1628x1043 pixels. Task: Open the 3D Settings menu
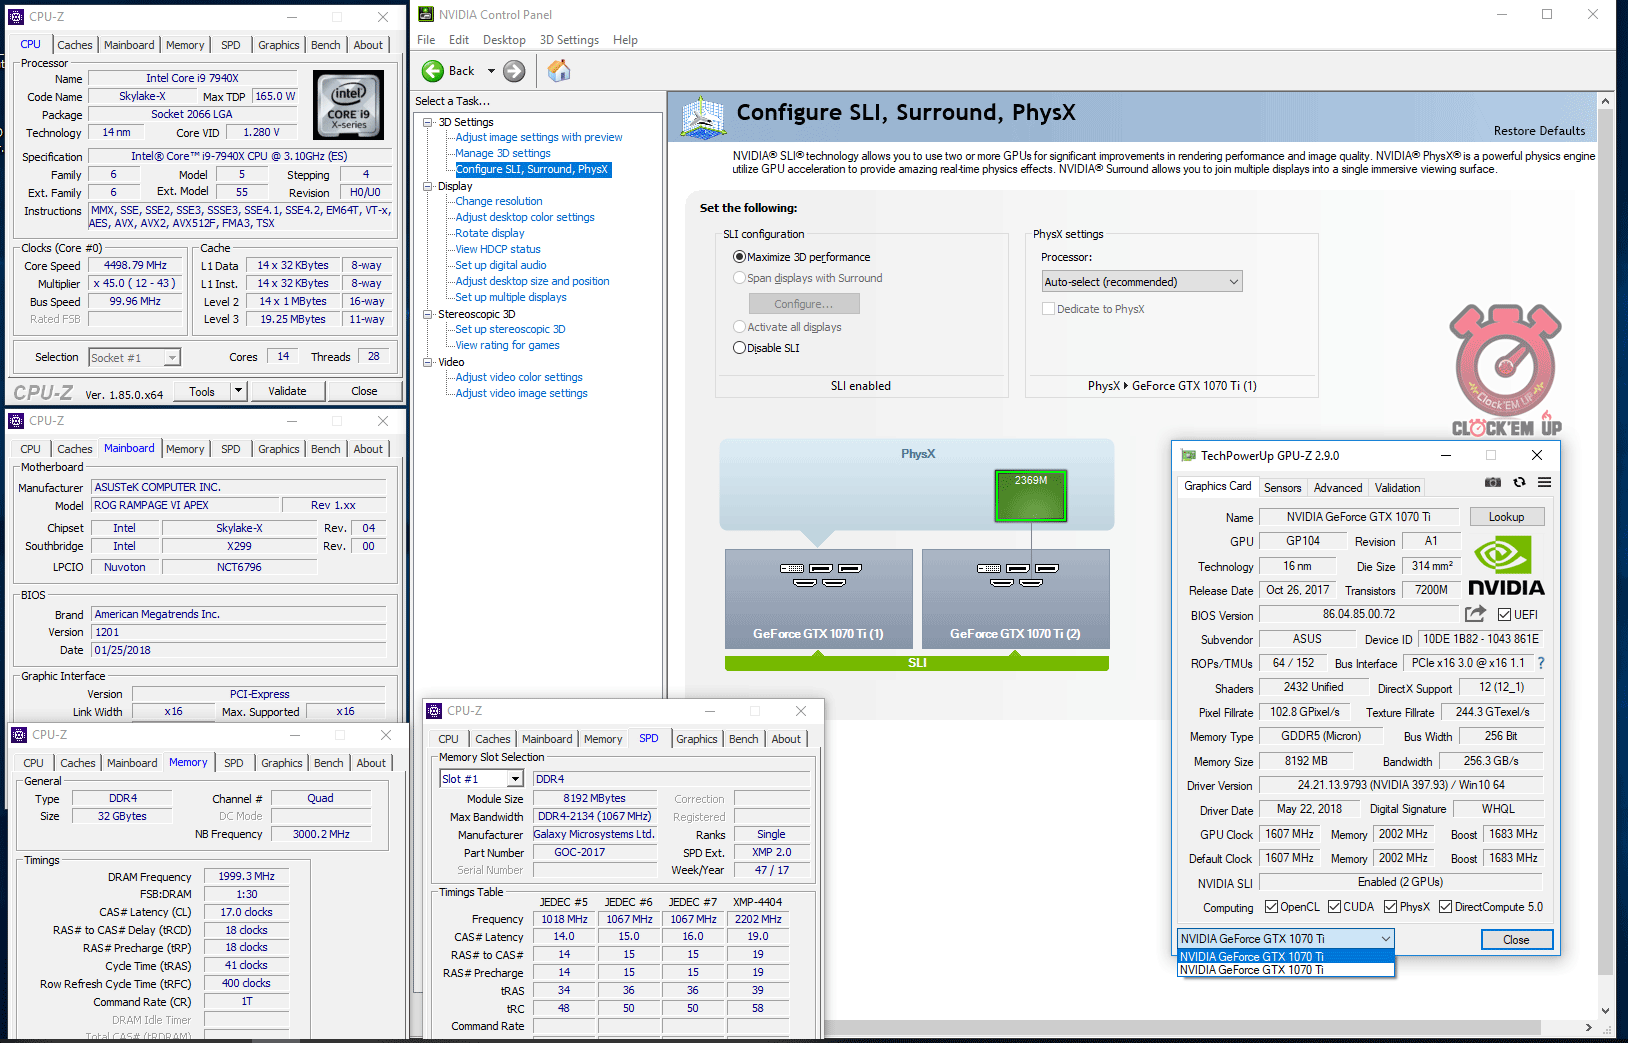(569, 40)
